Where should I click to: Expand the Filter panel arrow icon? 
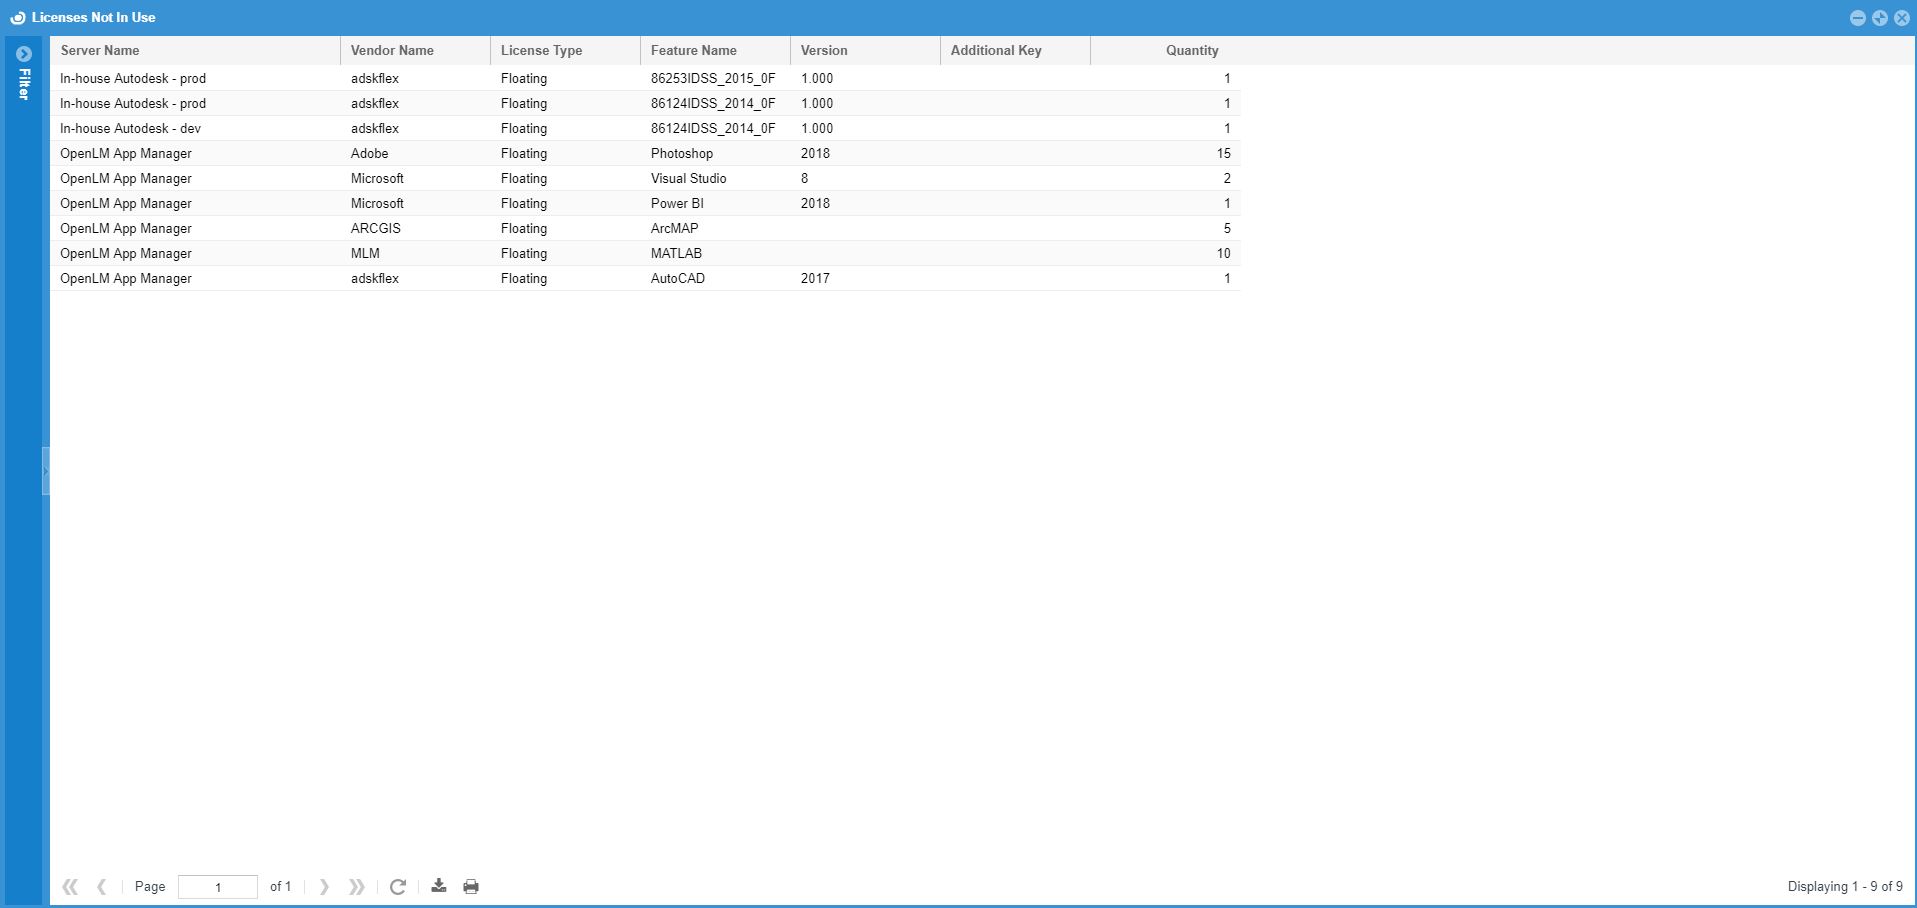point(24,54)
